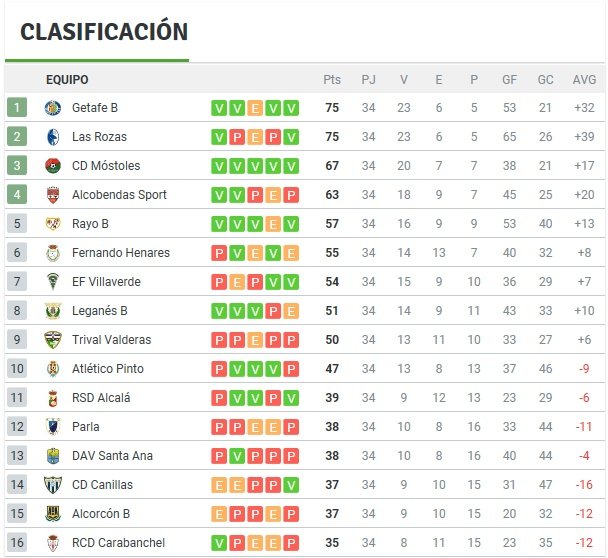Image resolution: width=608 pixels, height=558 pixels.
Task: Click position number 16 badge
Action: (17, 543)
